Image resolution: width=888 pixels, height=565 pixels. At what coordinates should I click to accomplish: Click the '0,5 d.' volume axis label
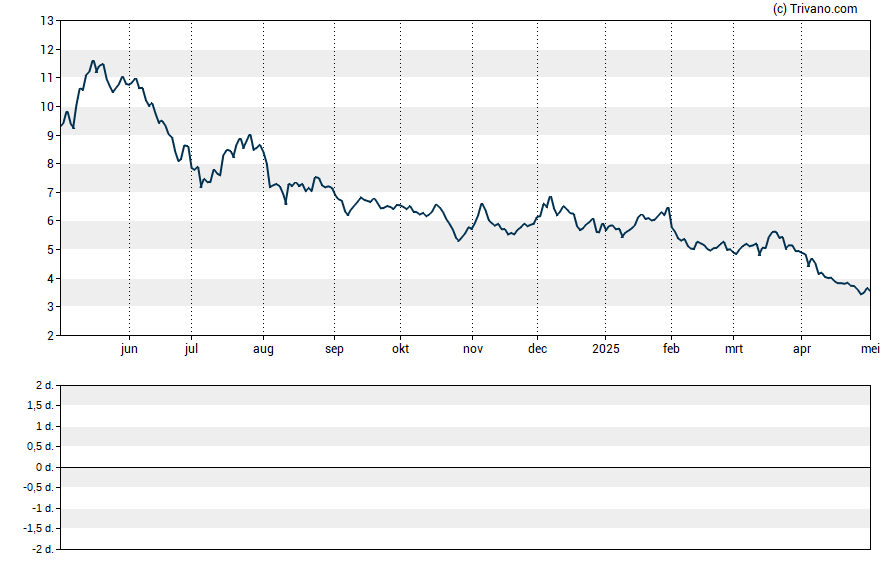click(40, 447)
